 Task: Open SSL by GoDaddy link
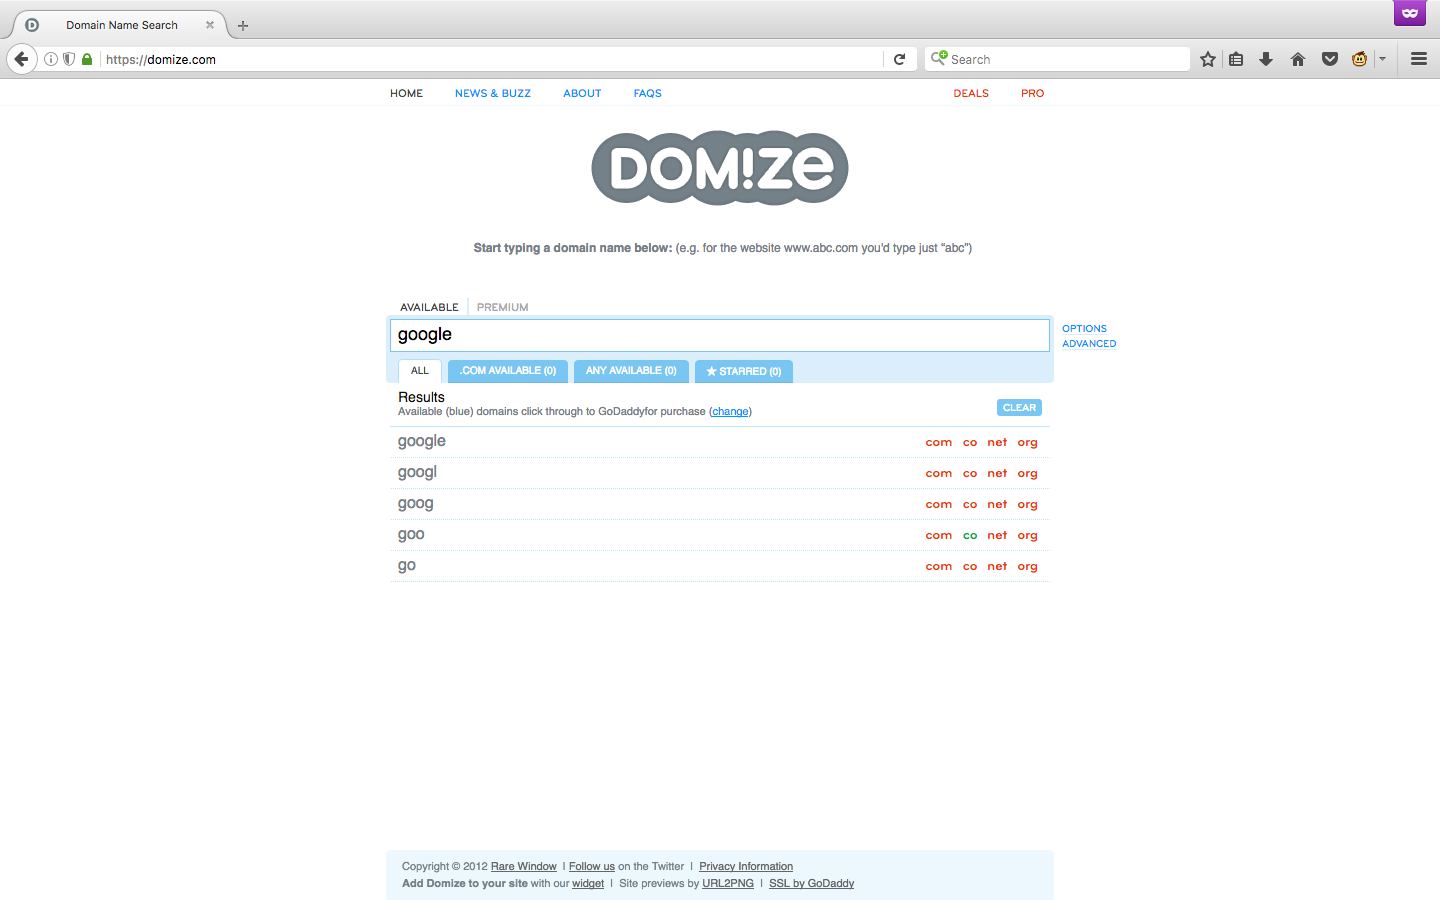(x=811, y=883)
